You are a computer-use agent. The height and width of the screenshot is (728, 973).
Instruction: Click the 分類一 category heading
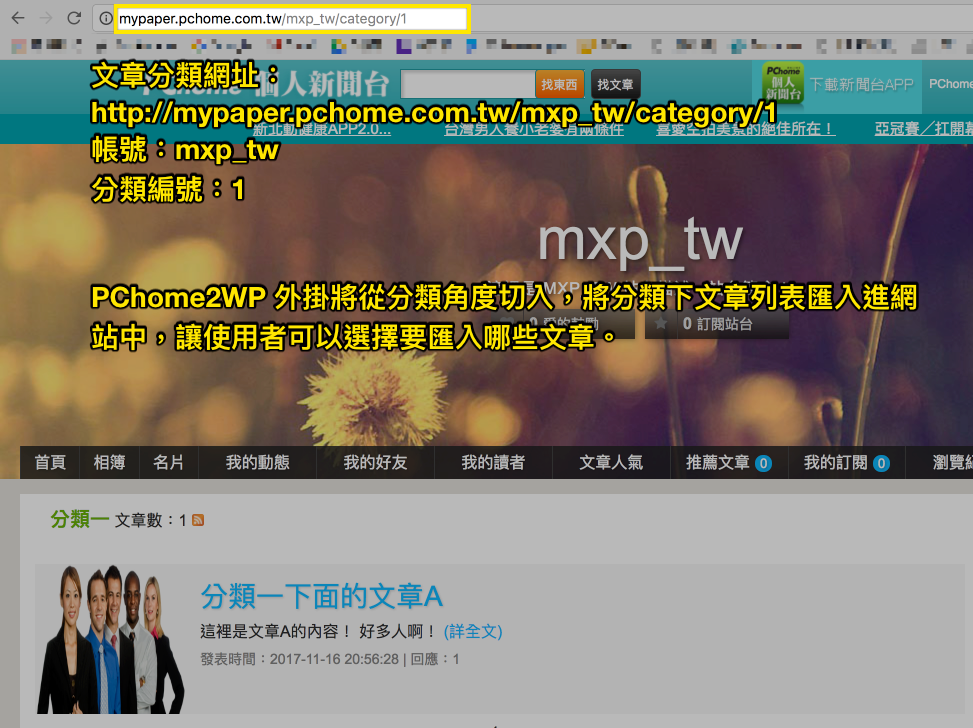click(x=79, y=519)
